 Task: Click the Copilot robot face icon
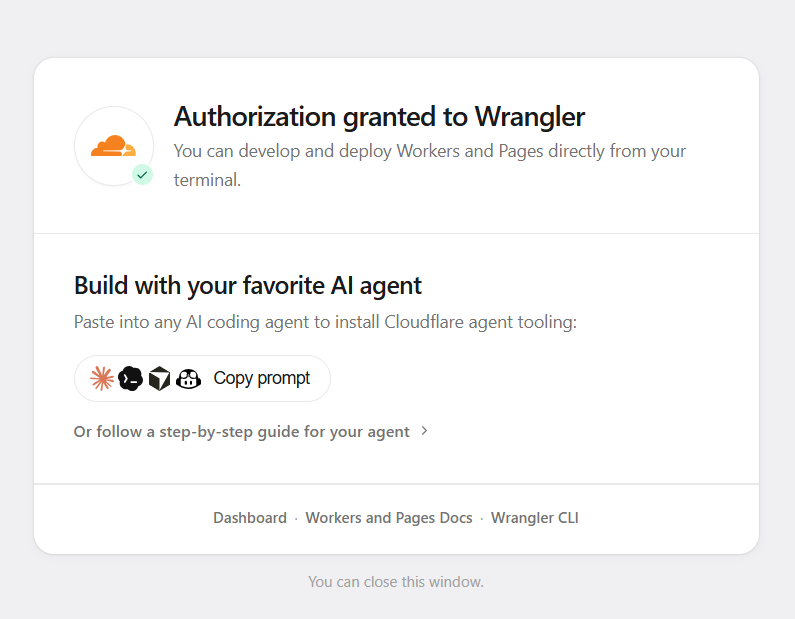point(188,379)
